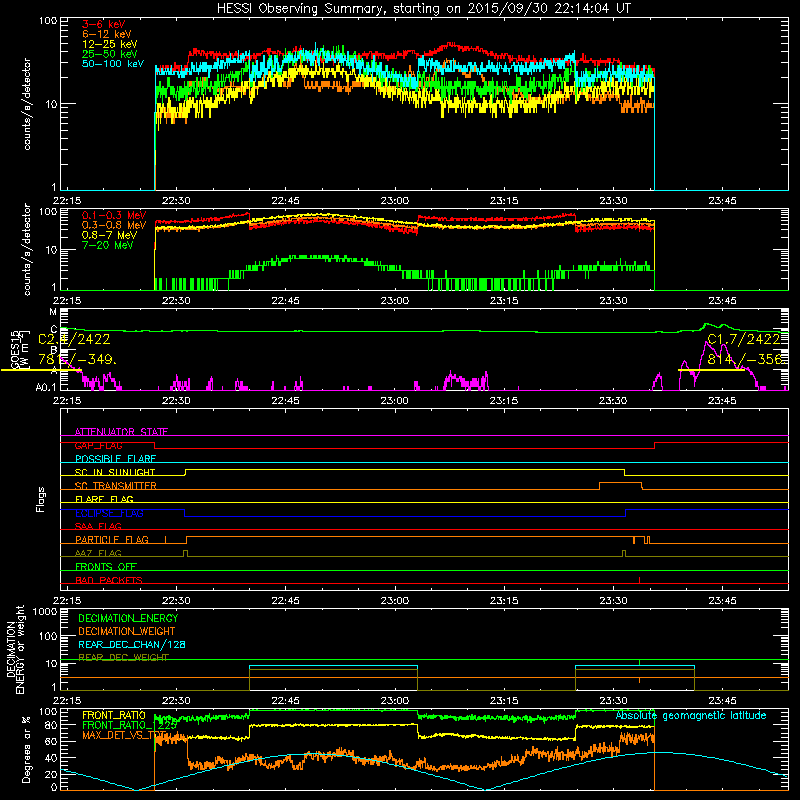Click the 'C1.7/2422' flare annotation

point(744,340)
